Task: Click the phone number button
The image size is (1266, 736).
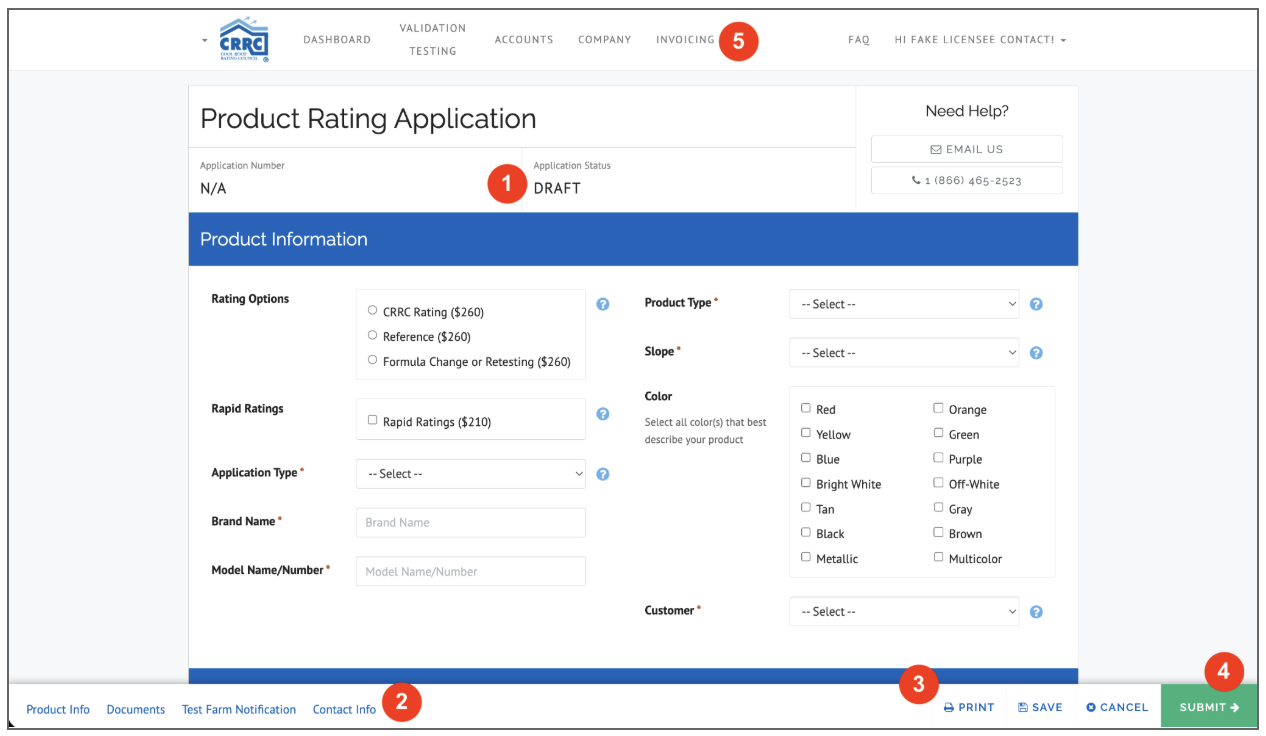Action: point(967,181)
